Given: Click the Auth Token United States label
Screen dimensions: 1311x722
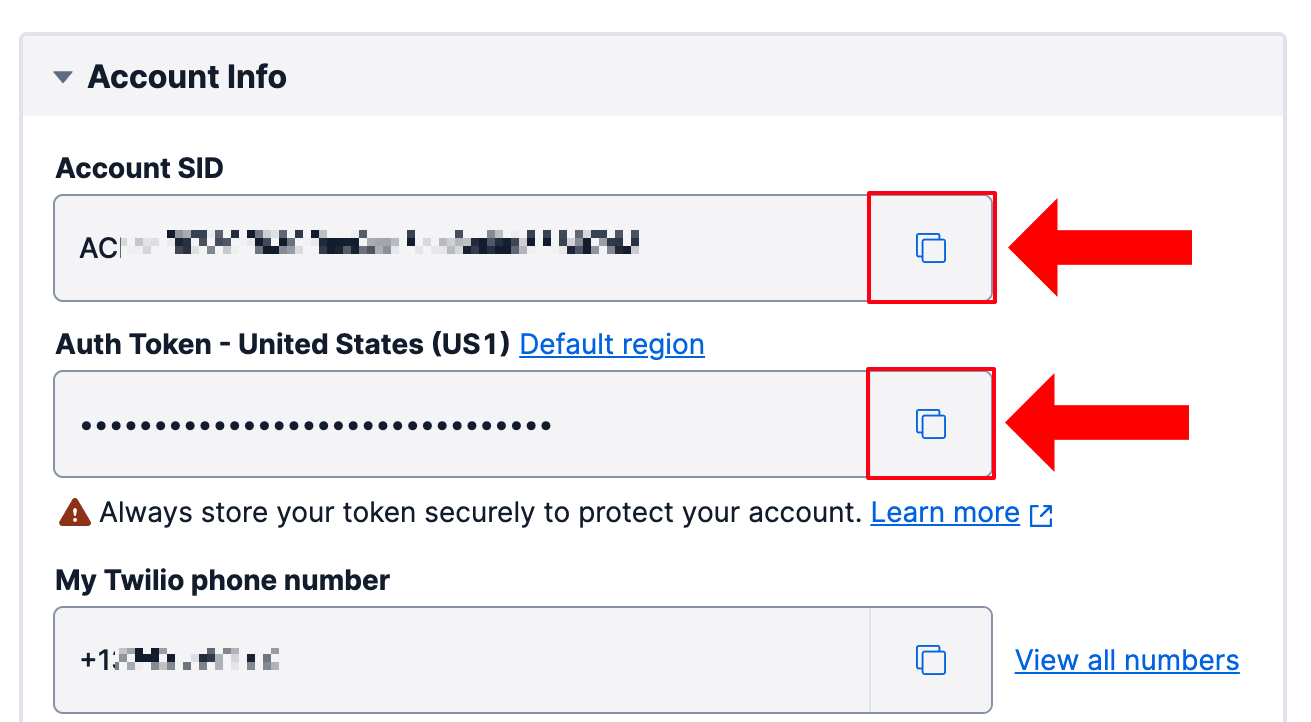Looking at the screenshot, I should (x=283, y=345).
